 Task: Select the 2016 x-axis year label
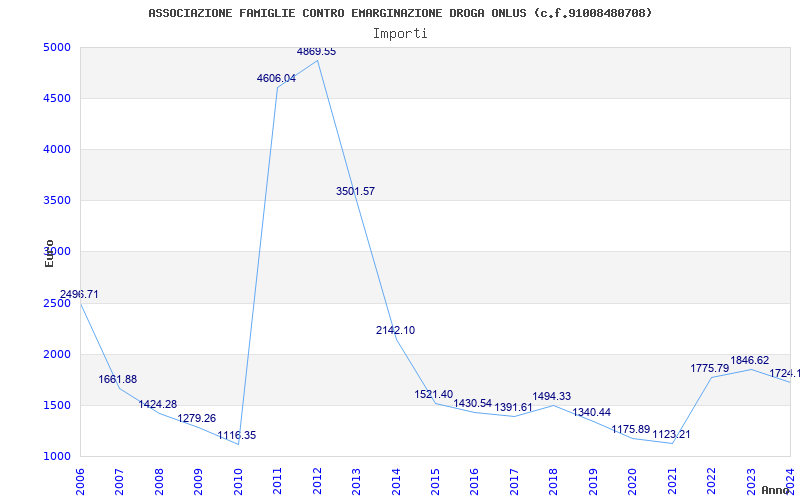474,482
